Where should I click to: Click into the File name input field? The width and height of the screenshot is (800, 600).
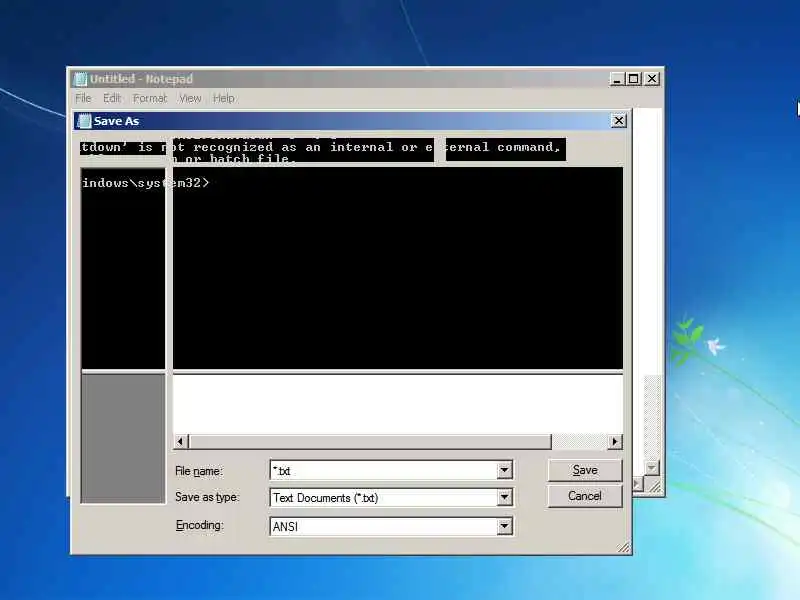pos(384,470)
